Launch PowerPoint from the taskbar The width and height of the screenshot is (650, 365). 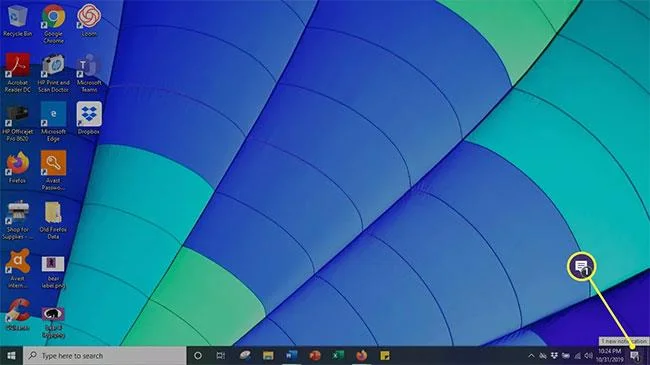coord(315,355)
